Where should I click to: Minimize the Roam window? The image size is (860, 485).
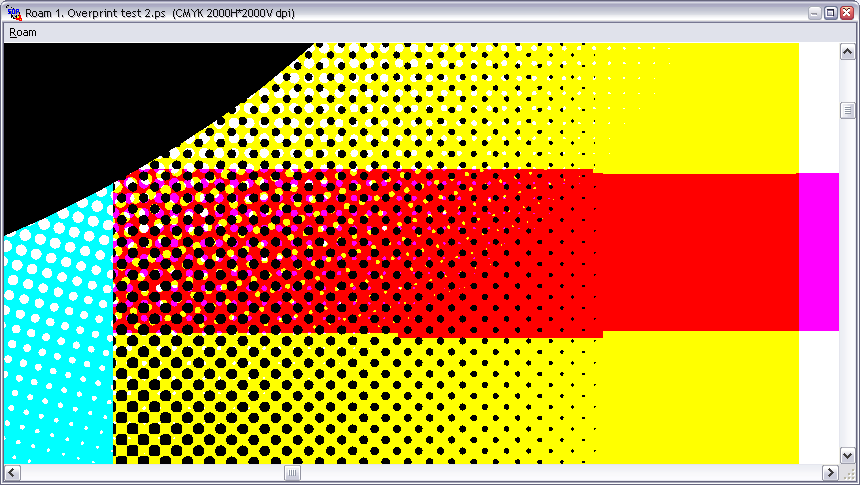815,13
